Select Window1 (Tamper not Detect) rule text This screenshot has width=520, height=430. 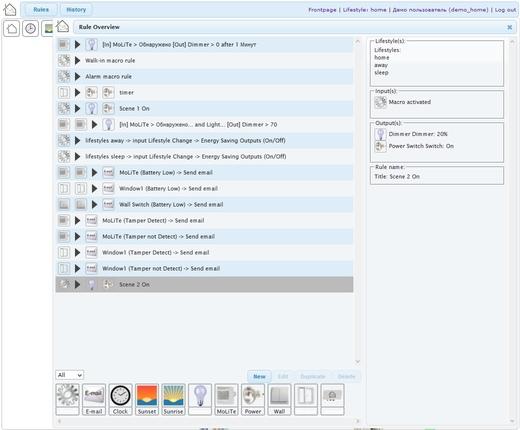(x=161, y=269)
